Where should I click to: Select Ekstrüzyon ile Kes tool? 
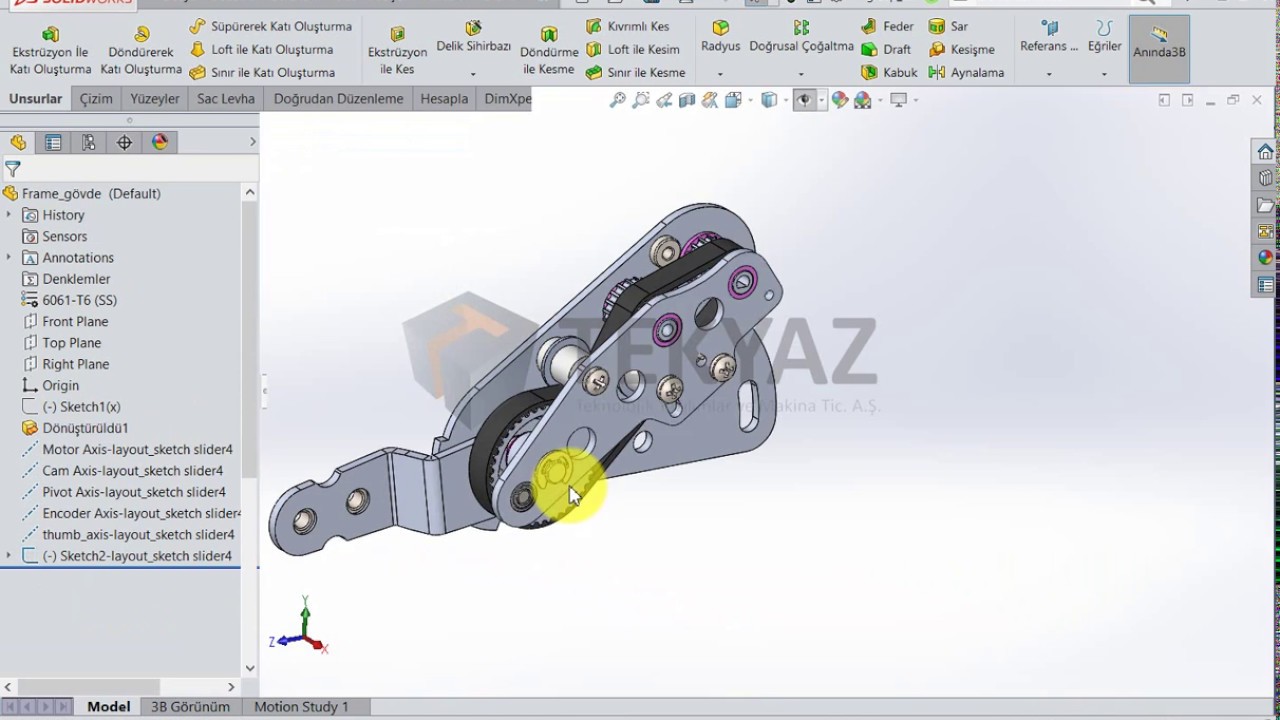(397, 51)
